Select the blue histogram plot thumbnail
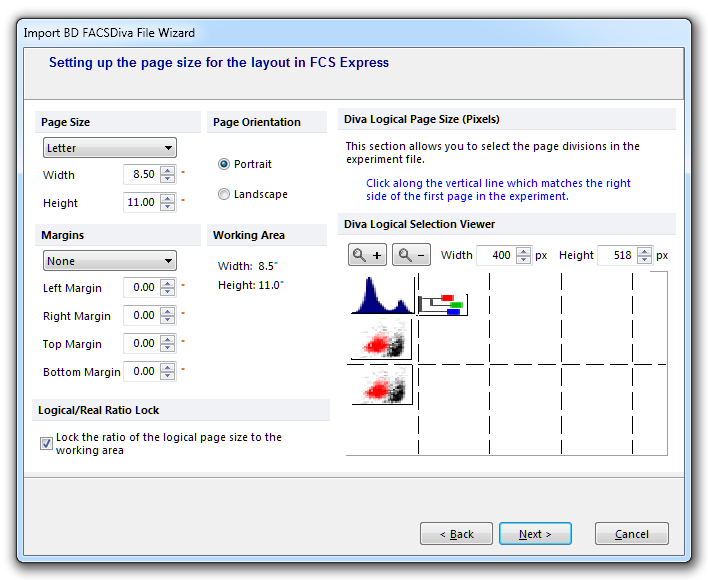This screenshot has height=580, width=708. coord(382,295)
